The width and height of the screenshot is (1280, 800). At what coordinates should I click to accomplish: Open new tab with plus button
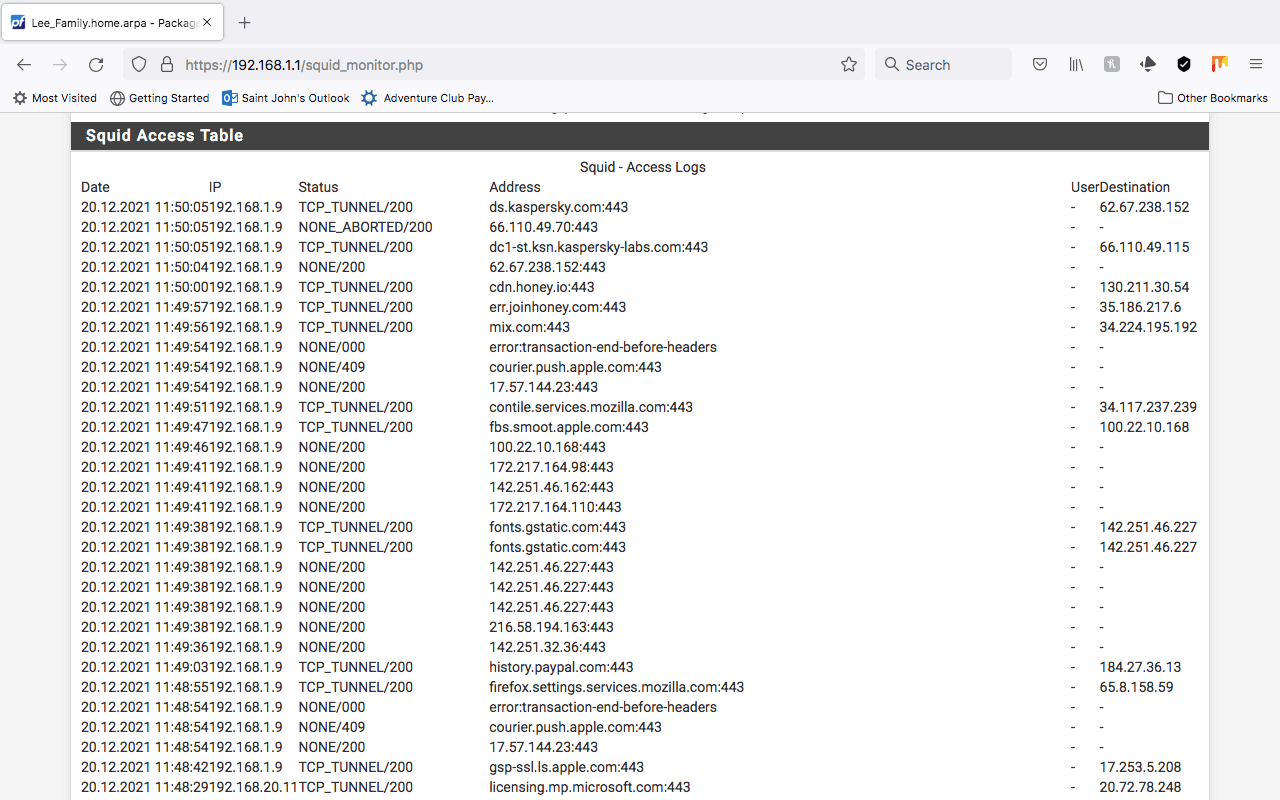coord(245,22)
